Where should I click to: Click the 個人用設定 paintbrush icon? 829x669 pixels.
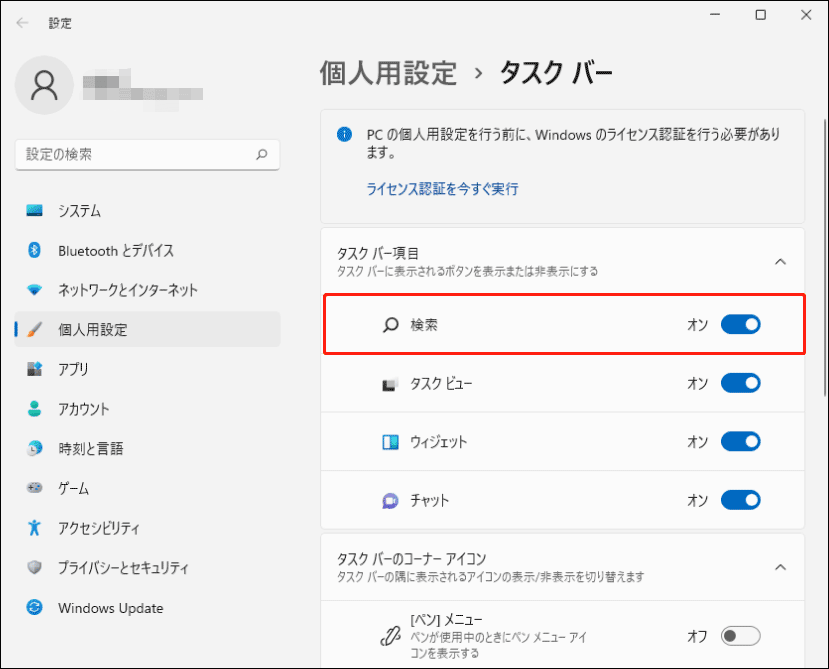point(34,329)
